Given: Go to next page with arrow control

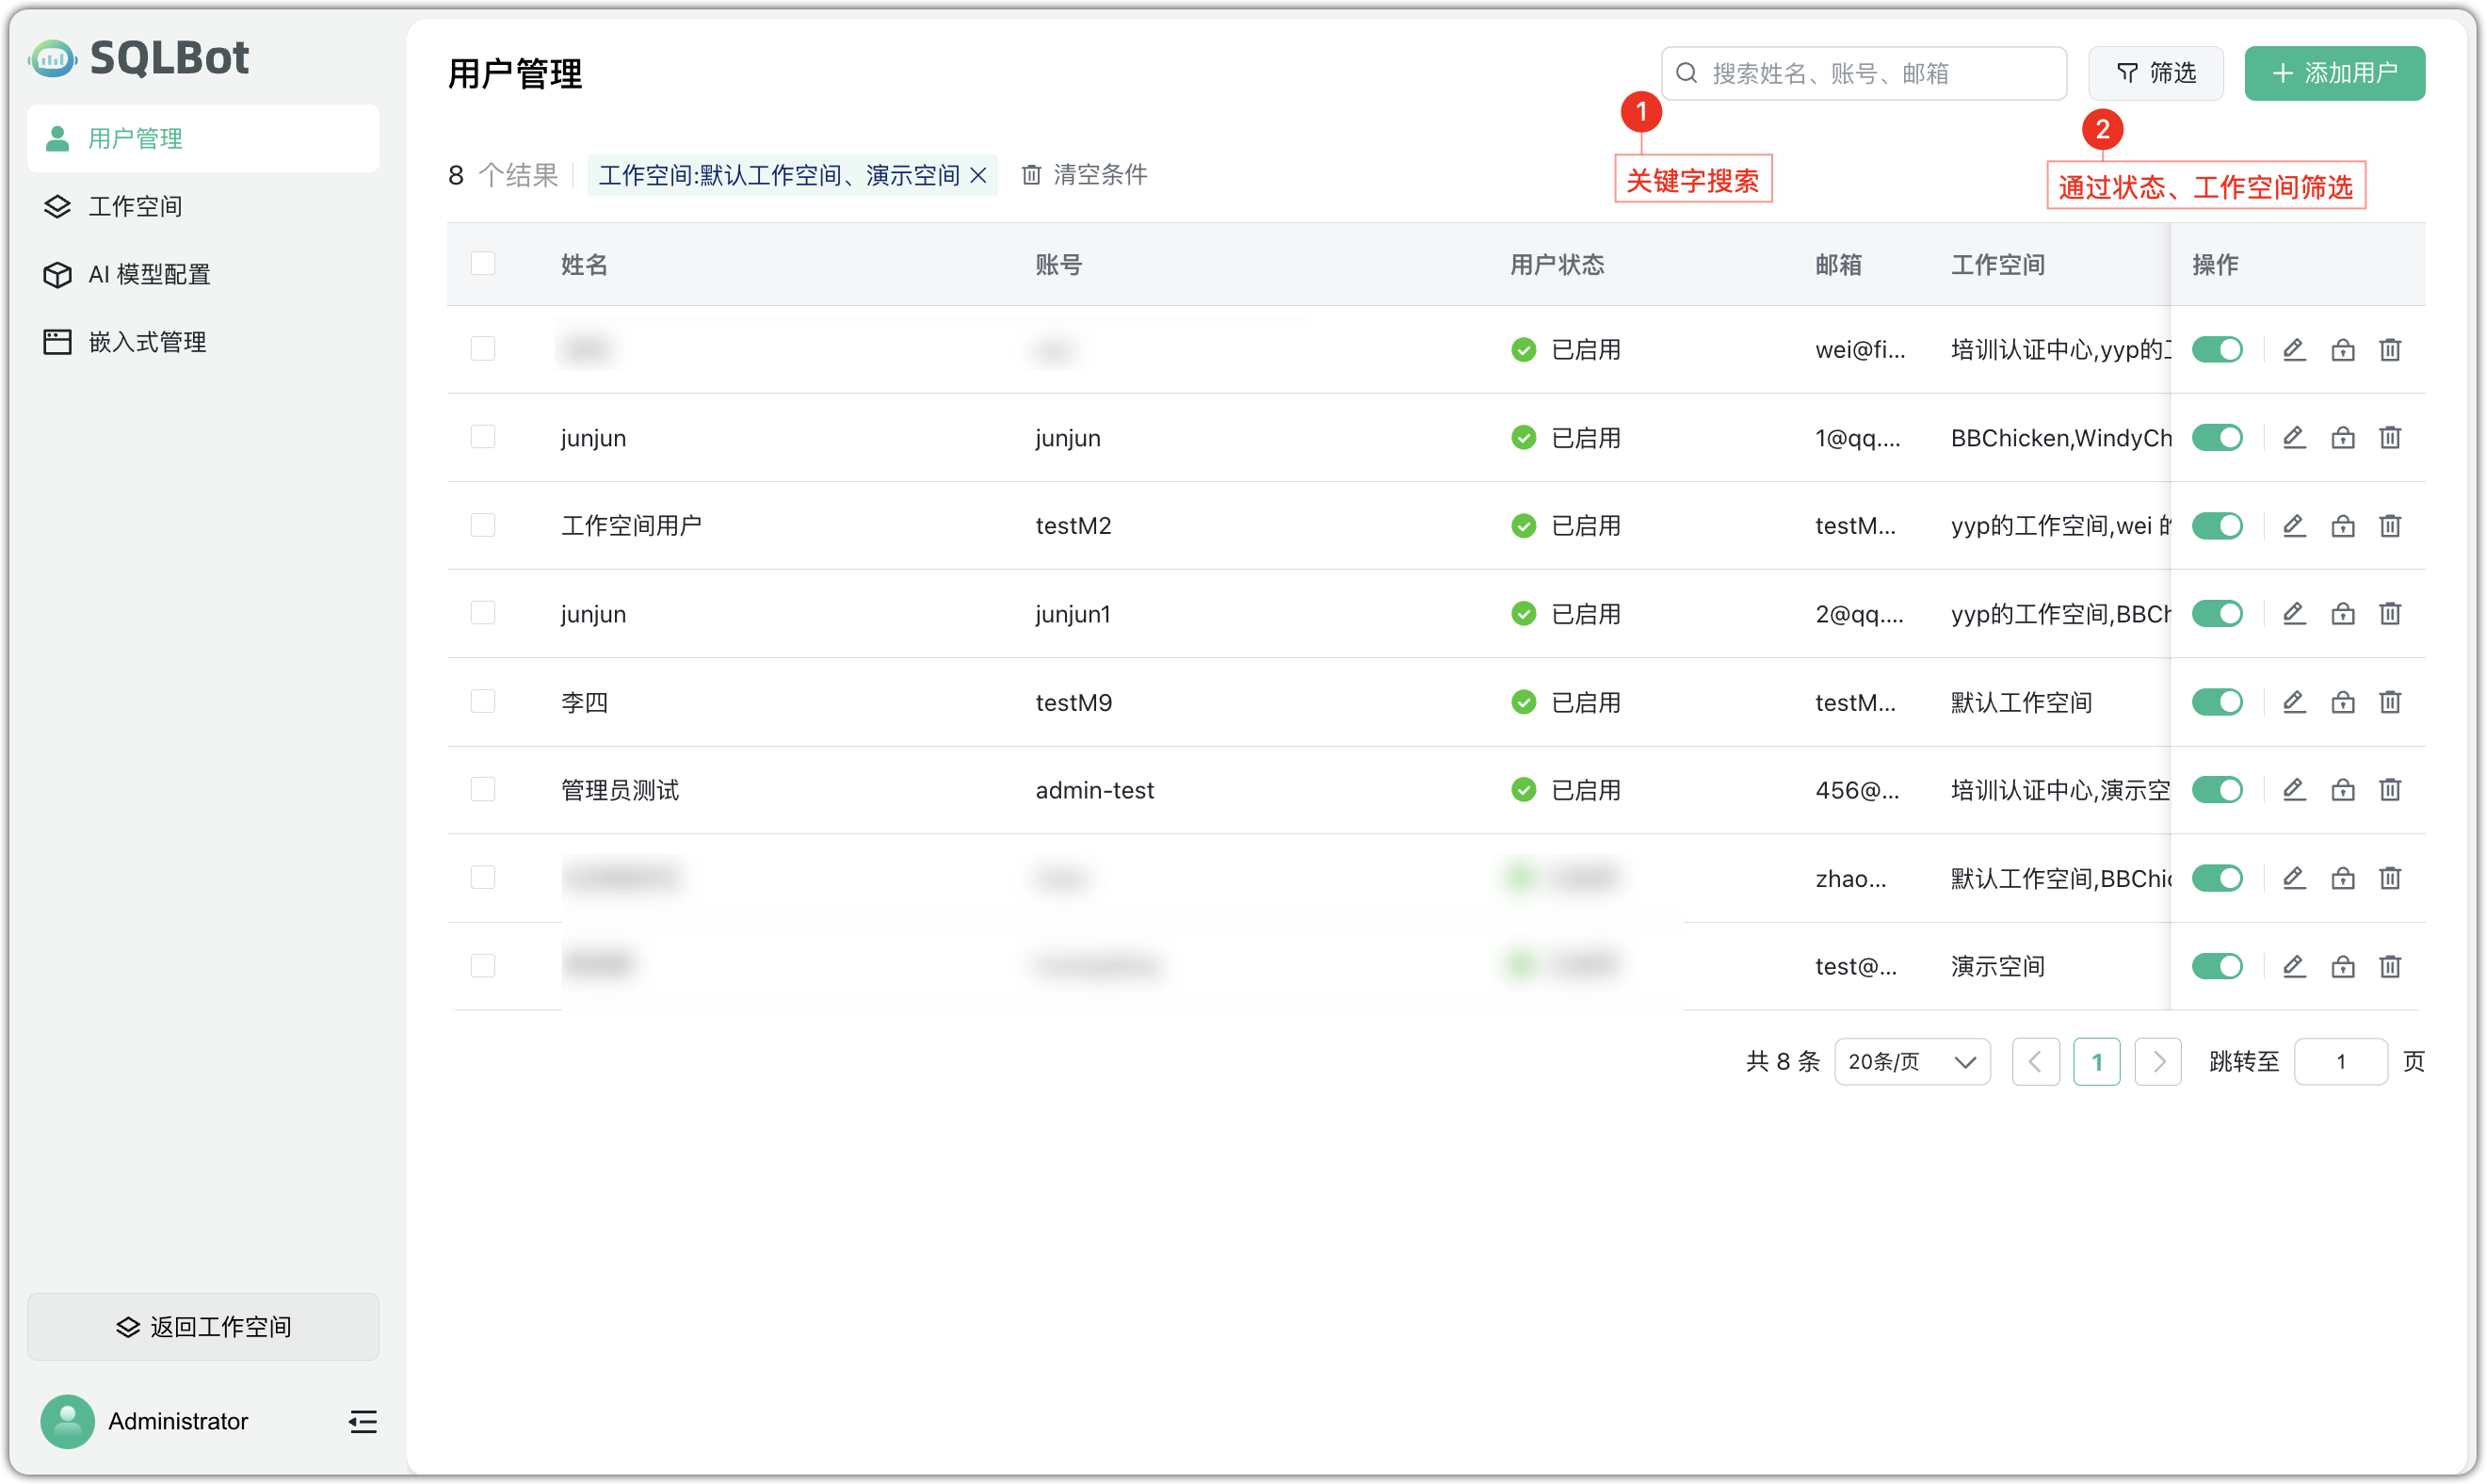Looking at the screenshot, I should [2158, 1061].
